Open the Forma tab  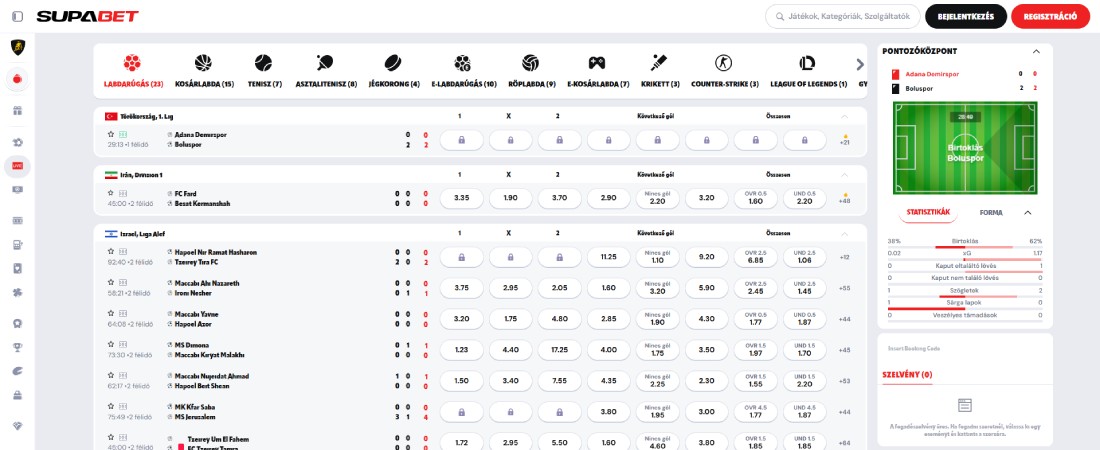click(991, 213)
